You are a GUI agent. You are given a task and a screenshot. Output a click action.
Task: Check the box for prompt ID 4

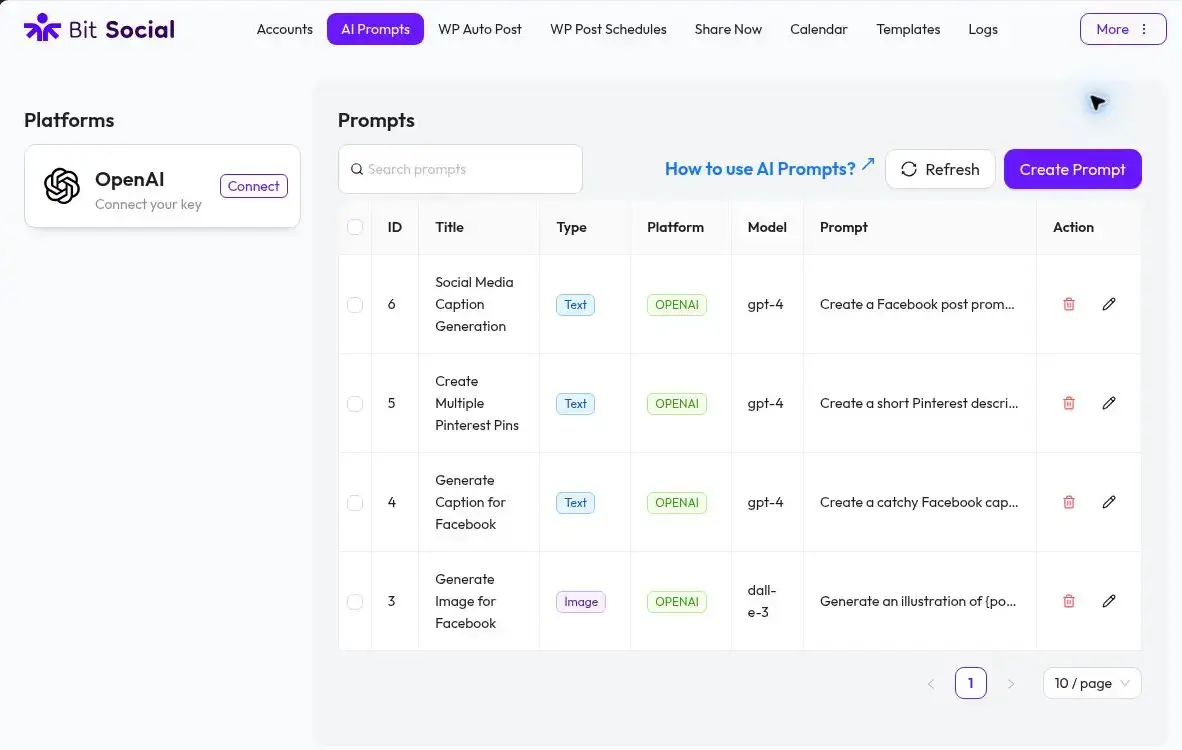tap(355, 503)
